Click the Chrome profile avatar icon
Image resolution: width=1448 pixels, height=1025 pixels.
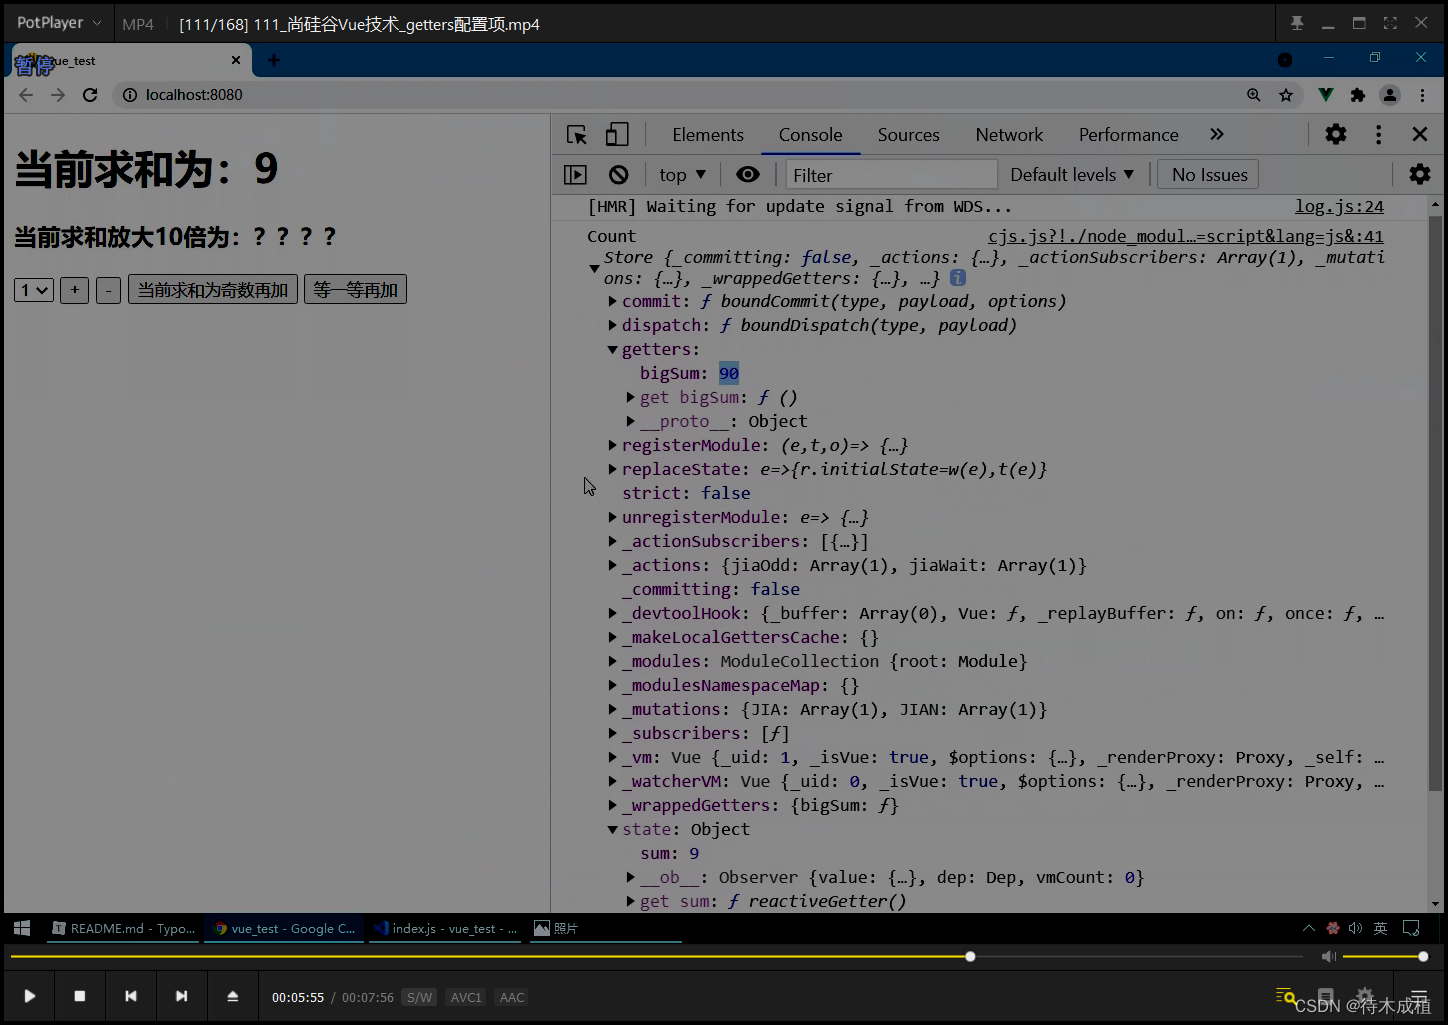(1389, 95)
